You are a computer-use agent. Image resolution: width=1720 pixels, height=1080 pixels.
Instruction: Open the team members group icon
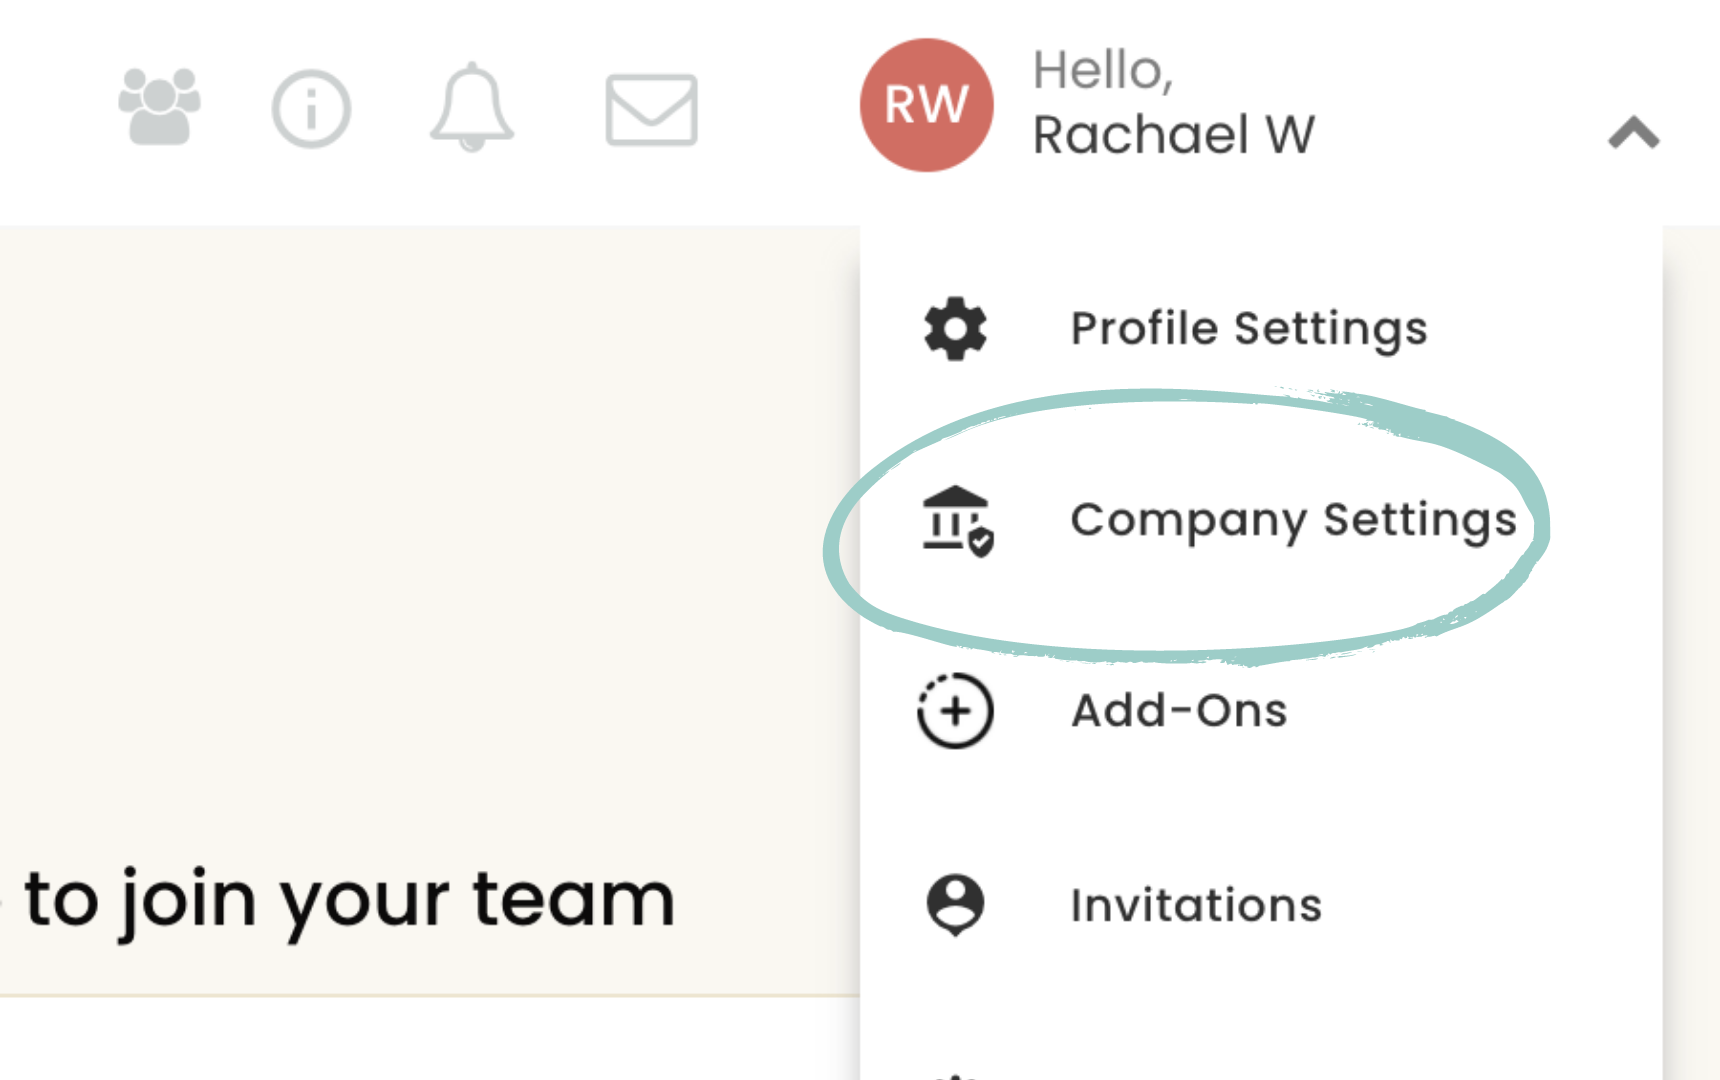pyautogui.click(x=159, y=107)
